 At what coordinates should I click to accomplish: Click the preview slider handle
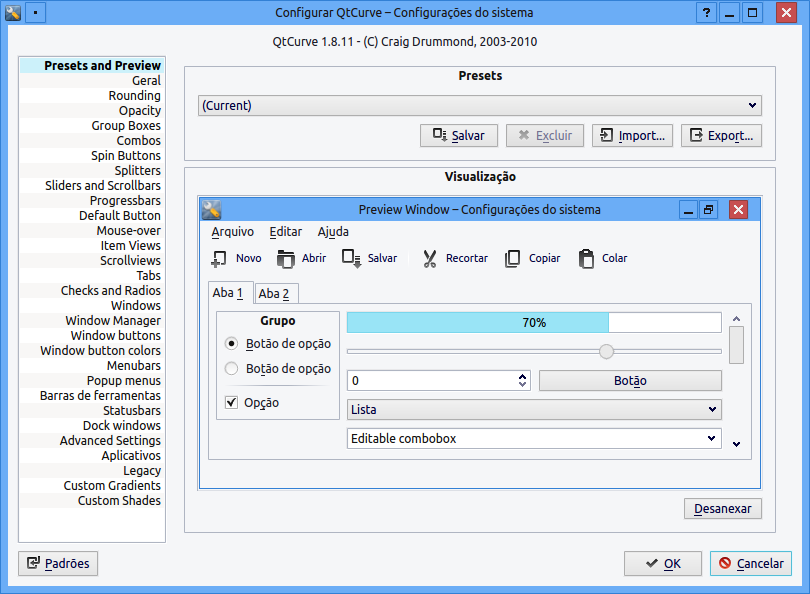tap(606, 352)
